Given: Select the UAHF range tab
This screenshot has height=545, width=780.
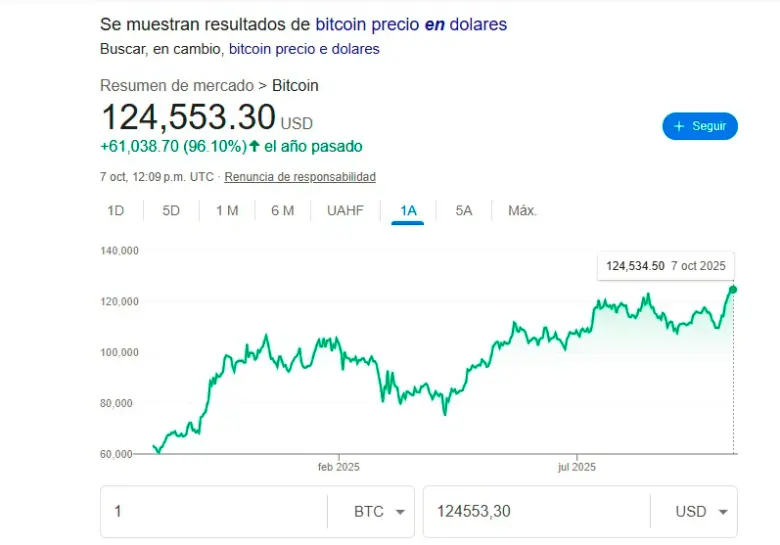Looking at the screenshot, I should pos(345,211).
